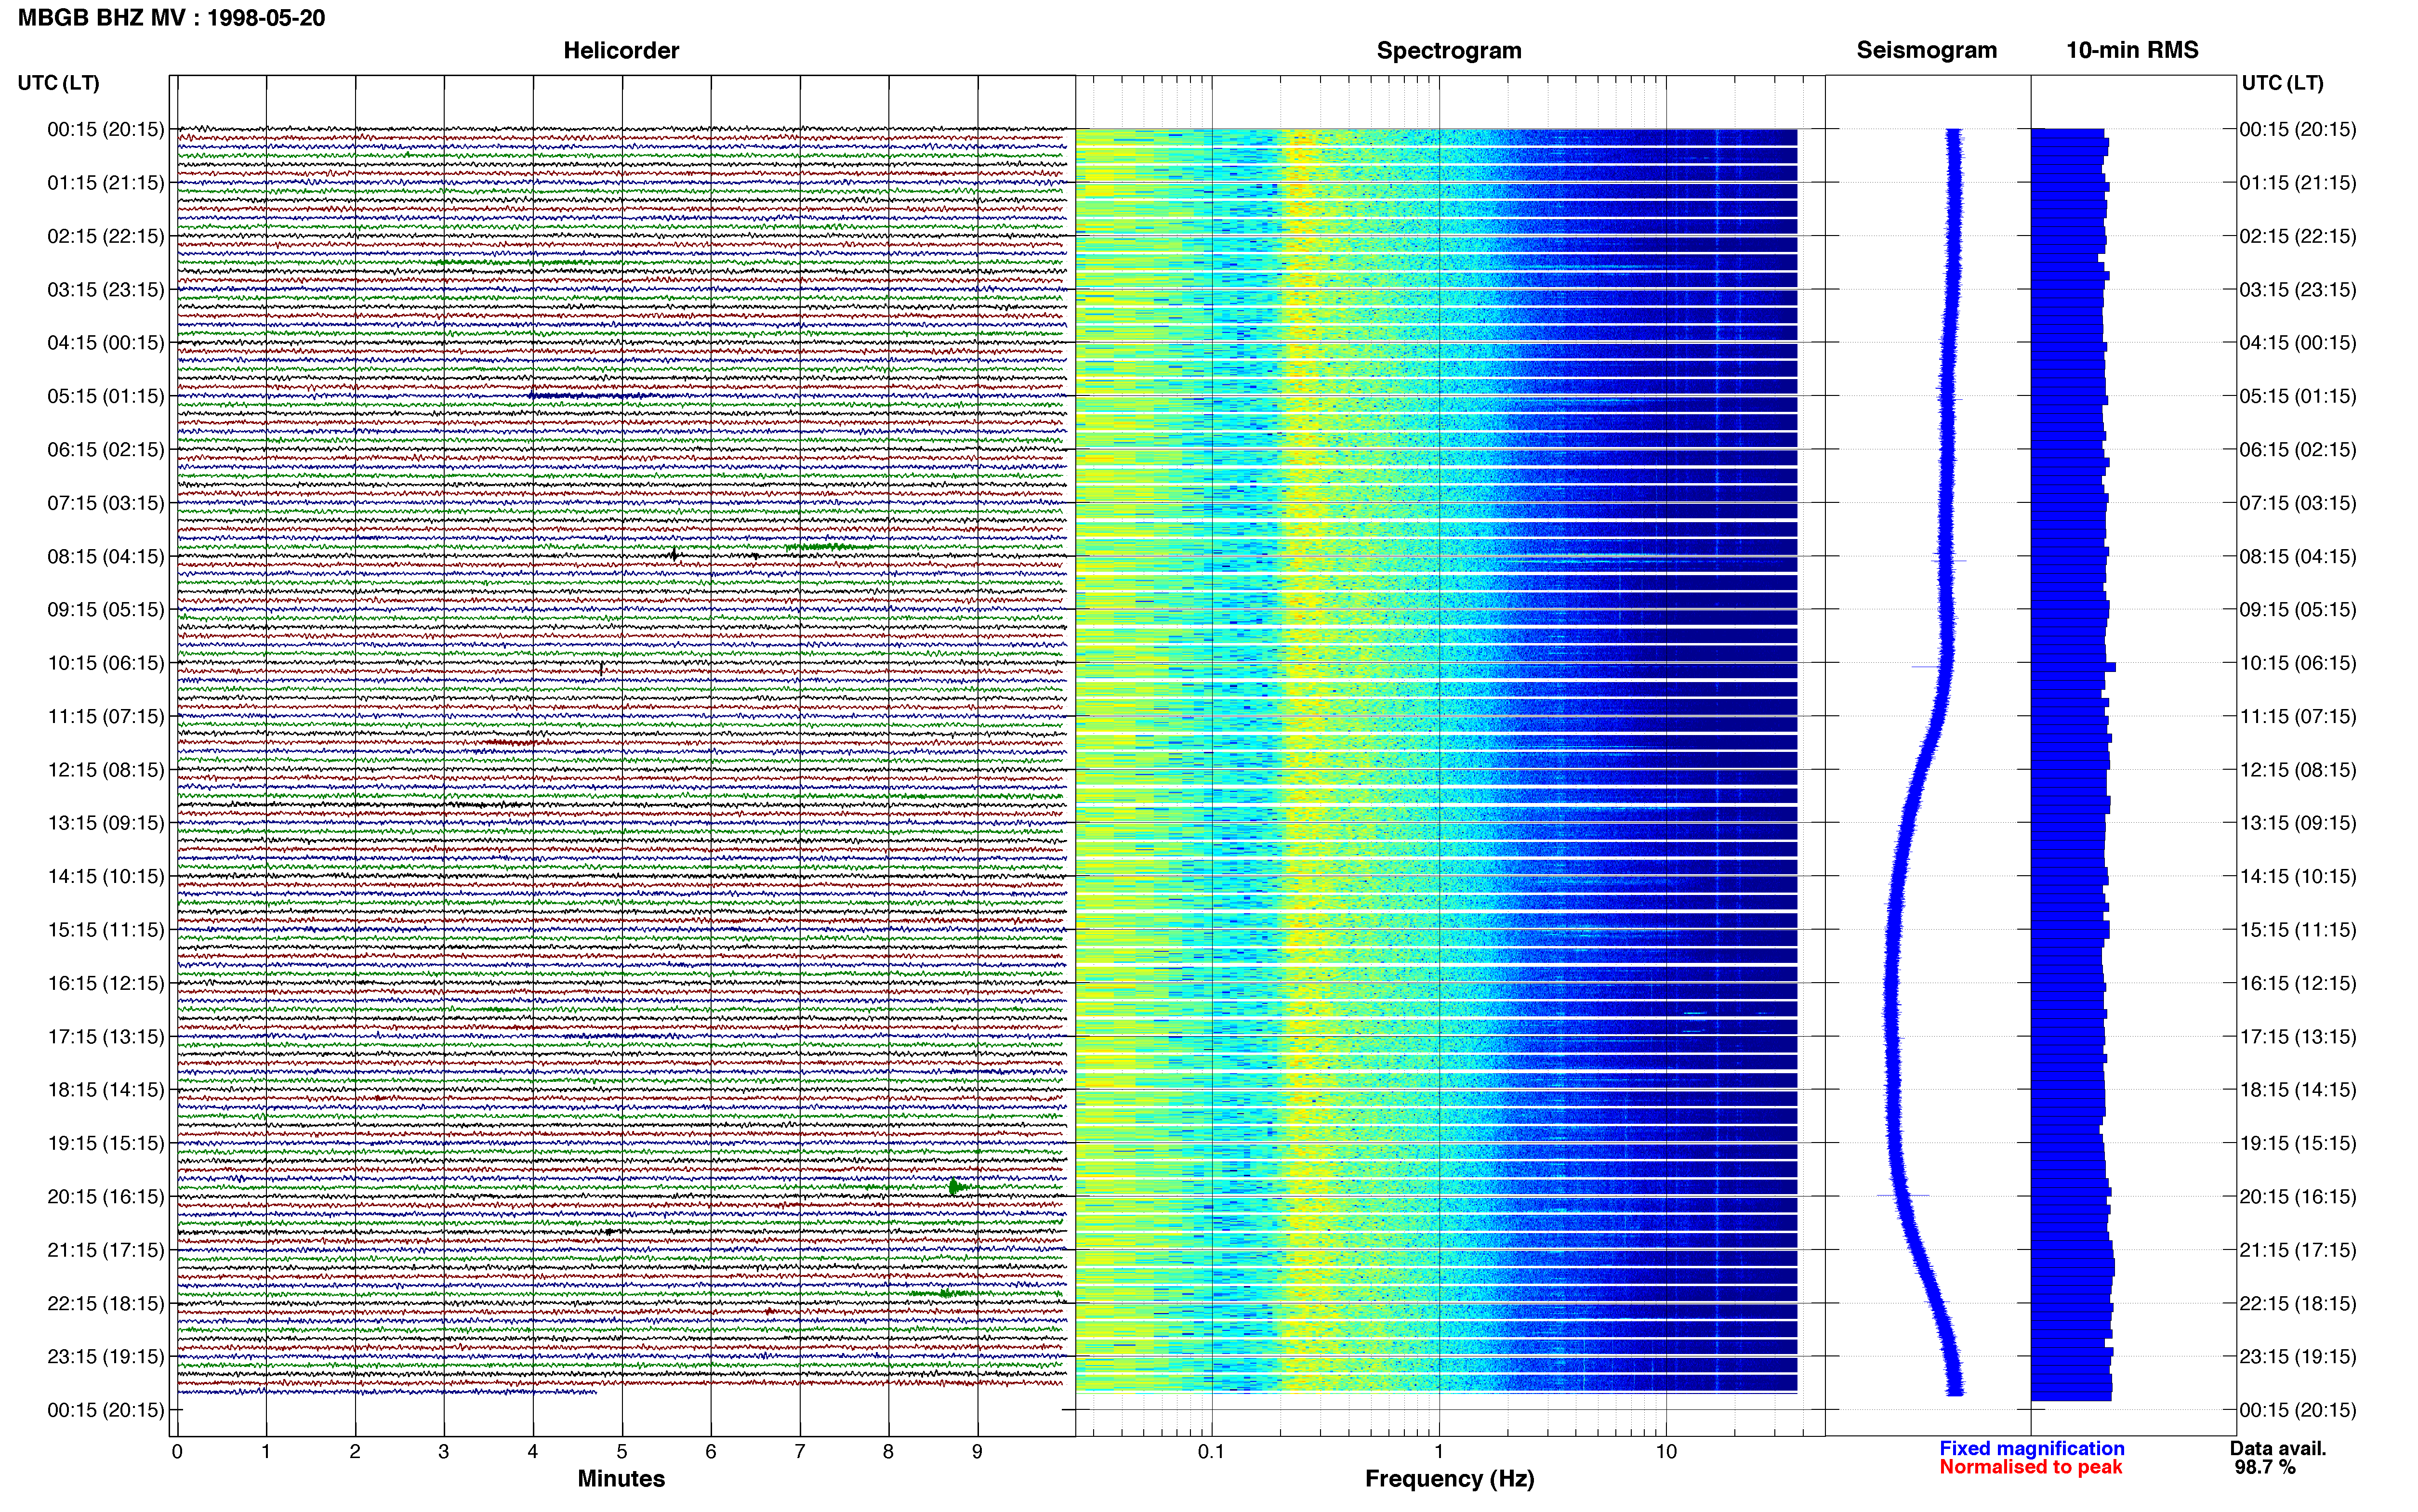The image size is (2418, 1512).
Task: Click helicorder minutes tick '5'
Action: point(622,1452)
